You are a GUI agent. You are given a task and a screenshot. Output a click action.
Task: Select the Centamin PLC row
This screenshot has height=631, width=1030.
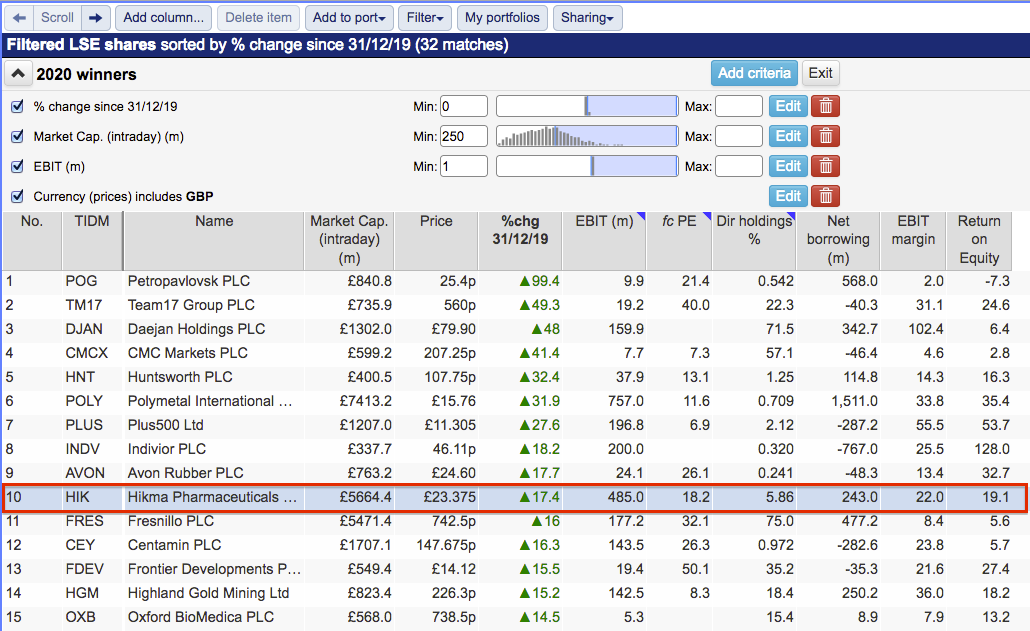point(507,545)
